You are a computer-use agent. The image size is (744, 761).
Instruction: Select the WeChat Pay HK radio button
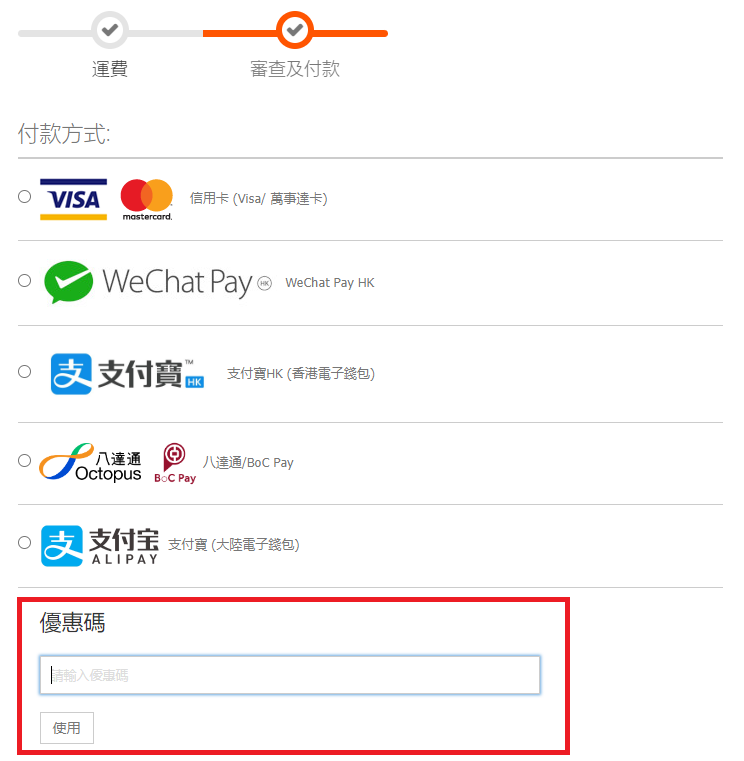[24, 281]
